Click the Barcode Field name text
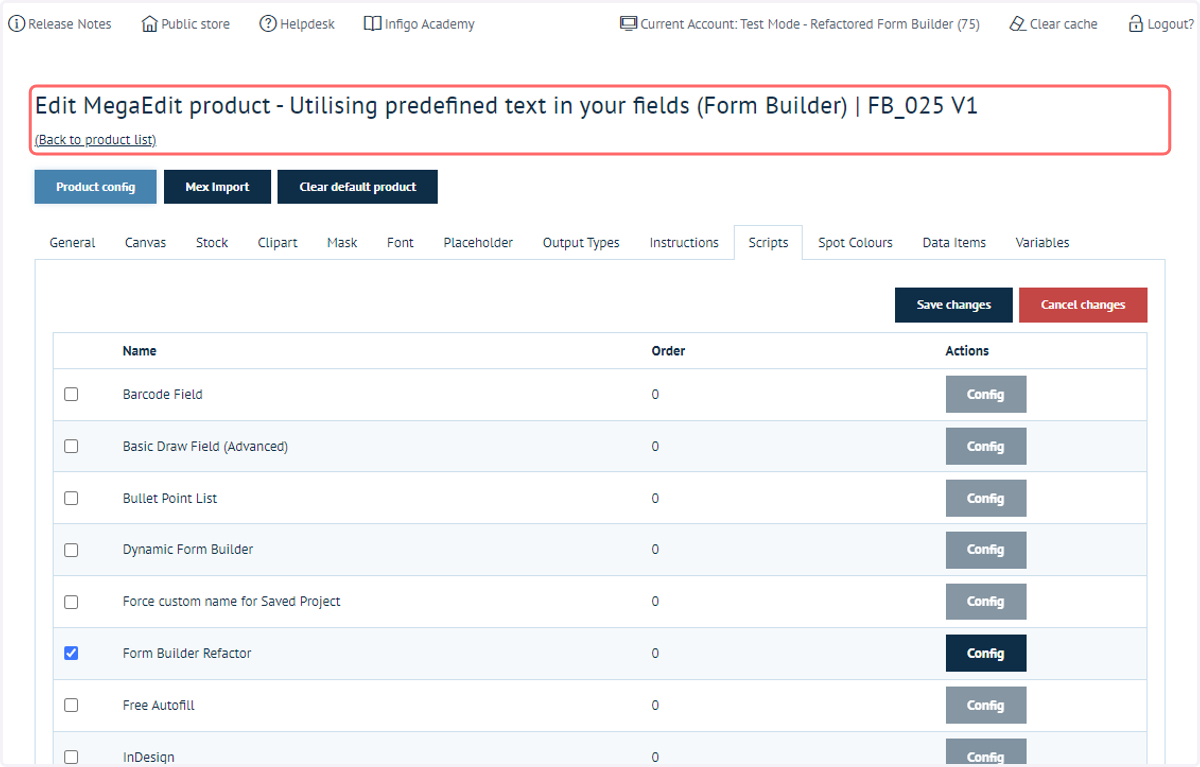The width and height of the screenshot is (1200, 767). pos(162,394)
